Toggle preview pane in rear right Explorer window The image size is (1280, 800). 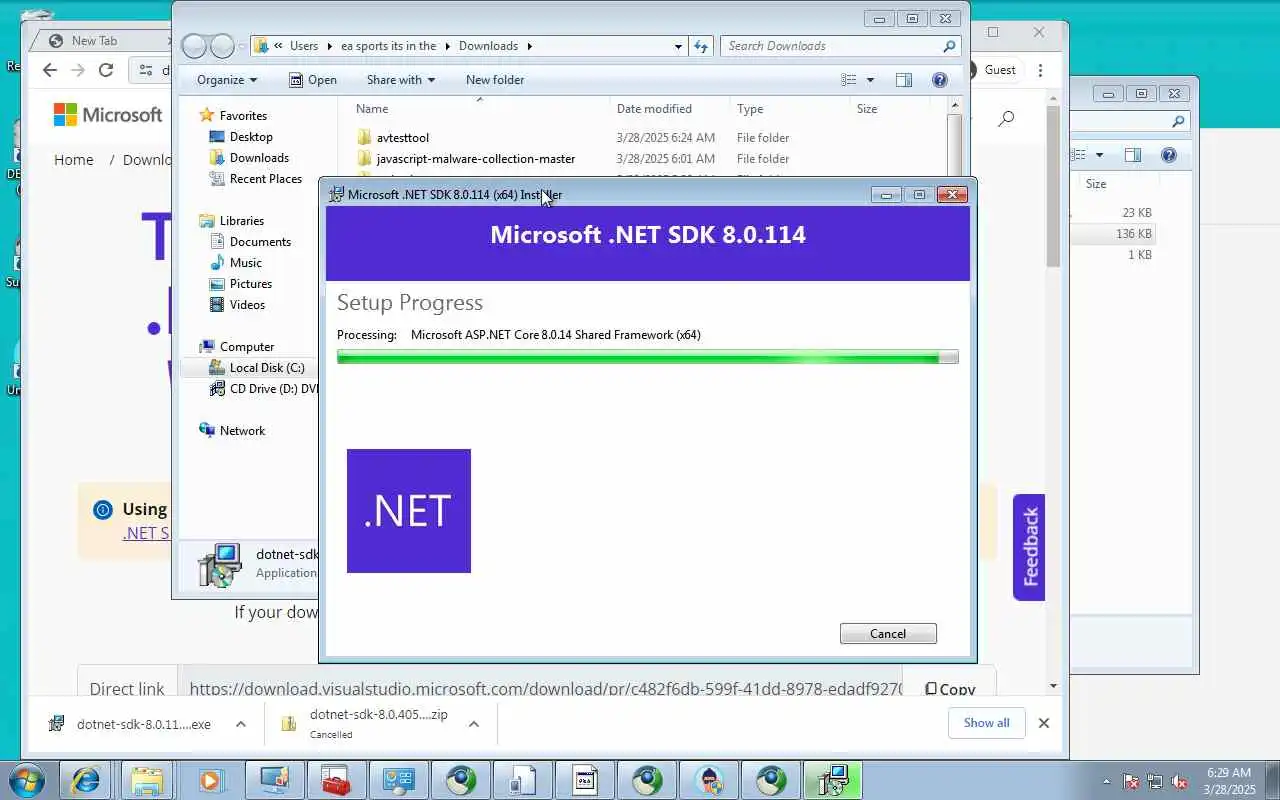(x=1133, y=155)
